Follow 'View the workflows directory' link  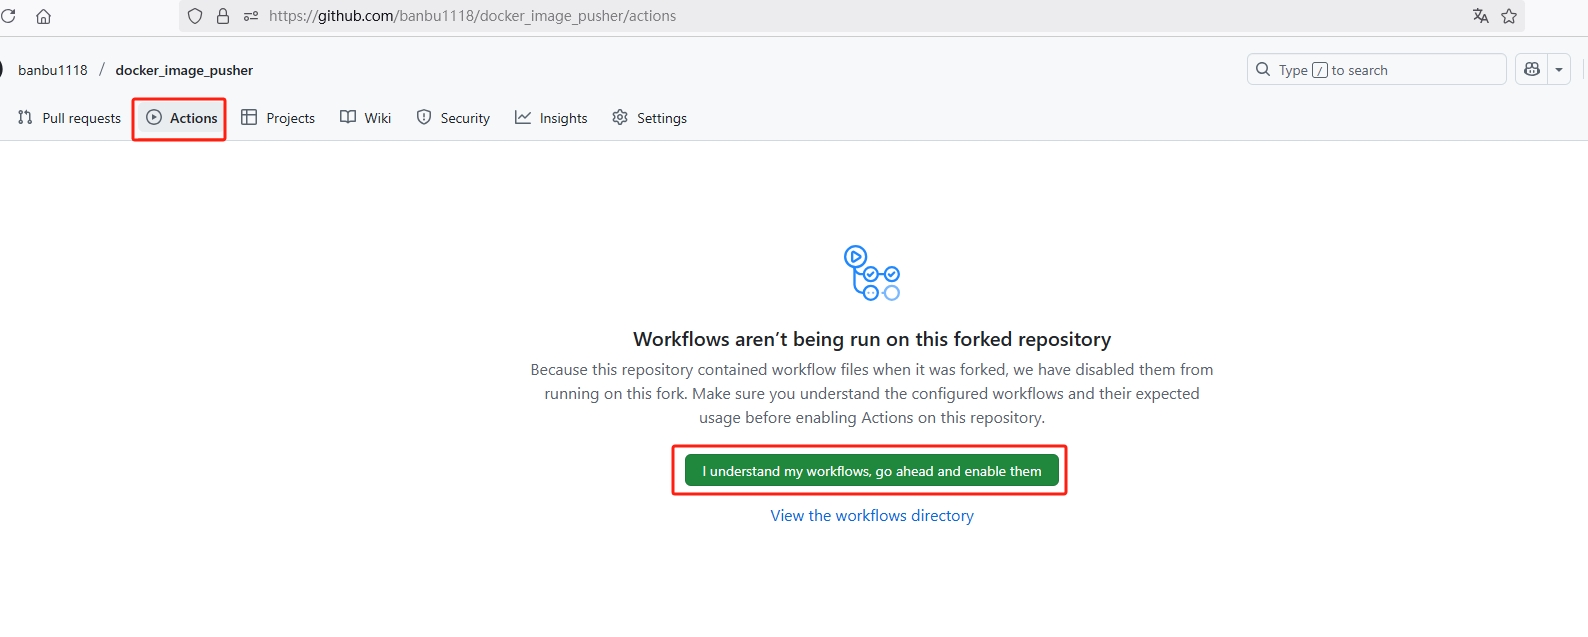click(871, 516)
